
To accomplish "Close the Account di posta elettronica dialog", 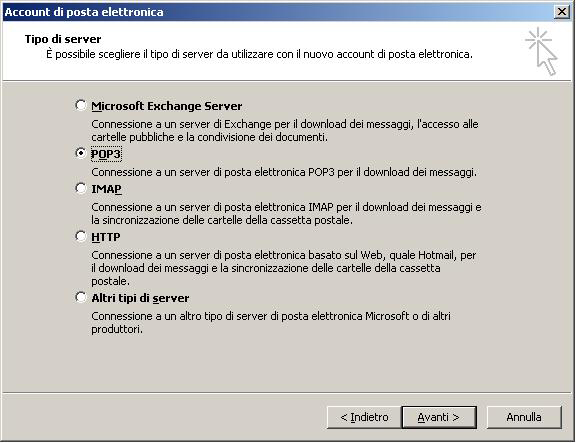I will point(562,12).
